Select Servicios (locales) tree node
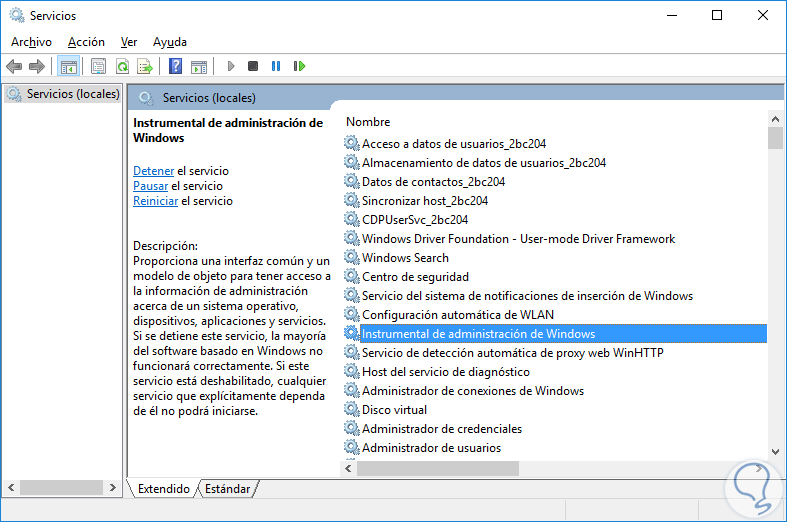Screen dimensions: 787x522 tap(63, 94)
